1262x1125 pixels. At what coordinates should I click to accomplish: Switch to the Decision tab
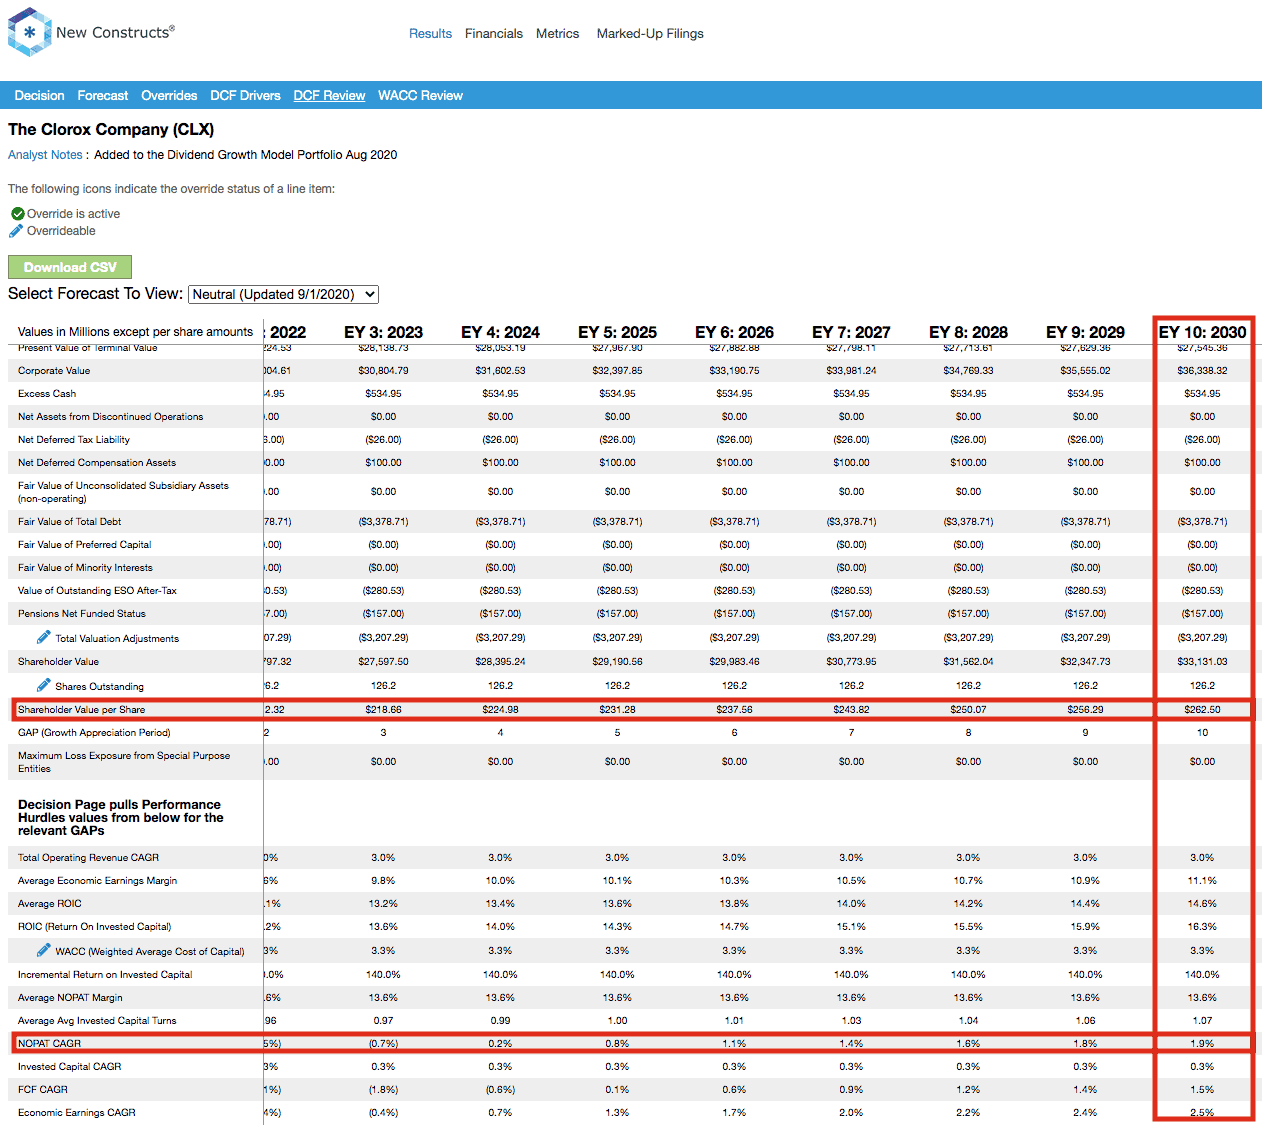tap(39, 96)
